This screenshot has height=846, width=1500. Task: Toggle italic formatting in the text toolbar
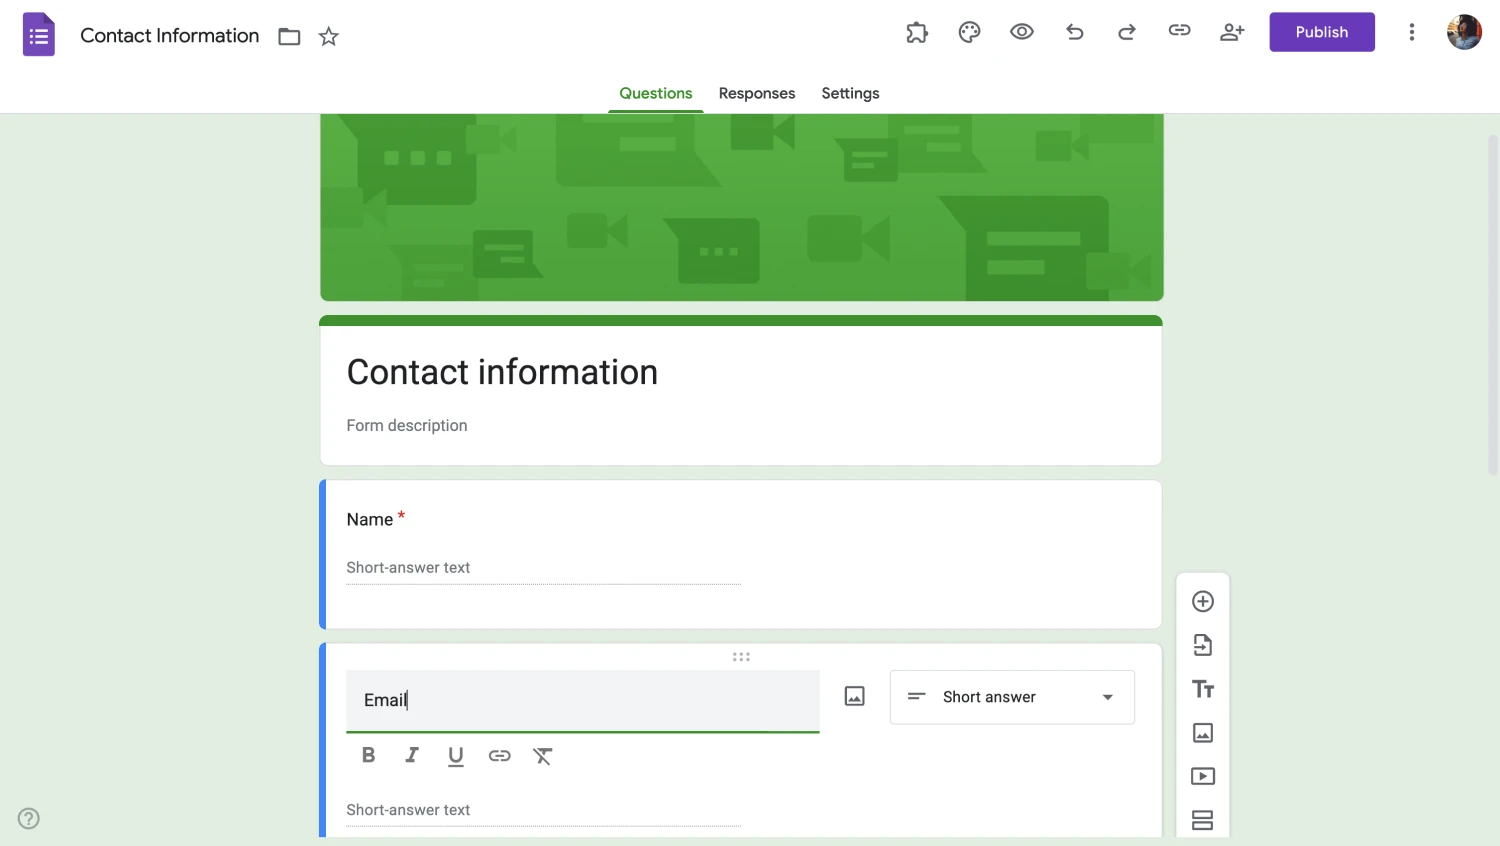click(412, 755)
